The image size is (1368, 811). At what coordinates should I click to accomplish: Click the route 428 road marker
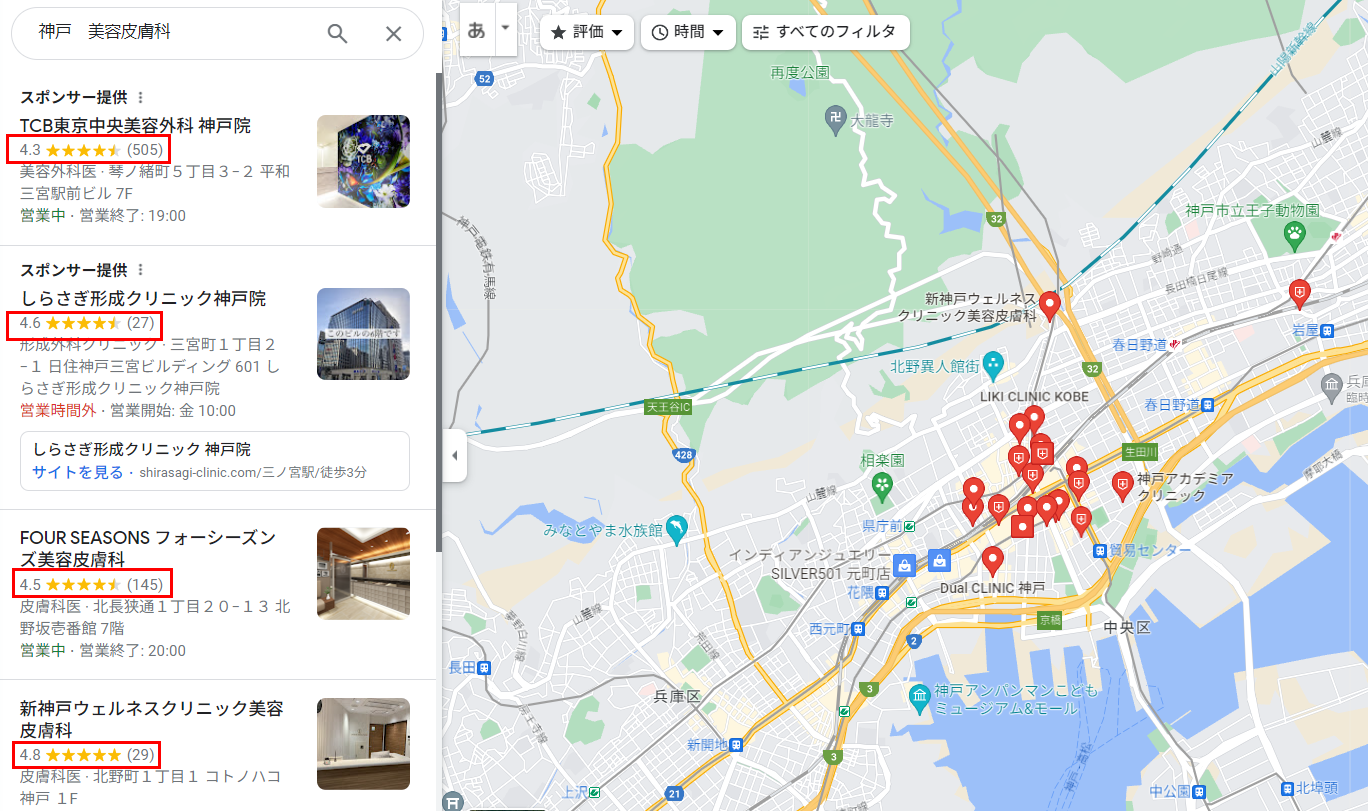click(x=684, y=454)
